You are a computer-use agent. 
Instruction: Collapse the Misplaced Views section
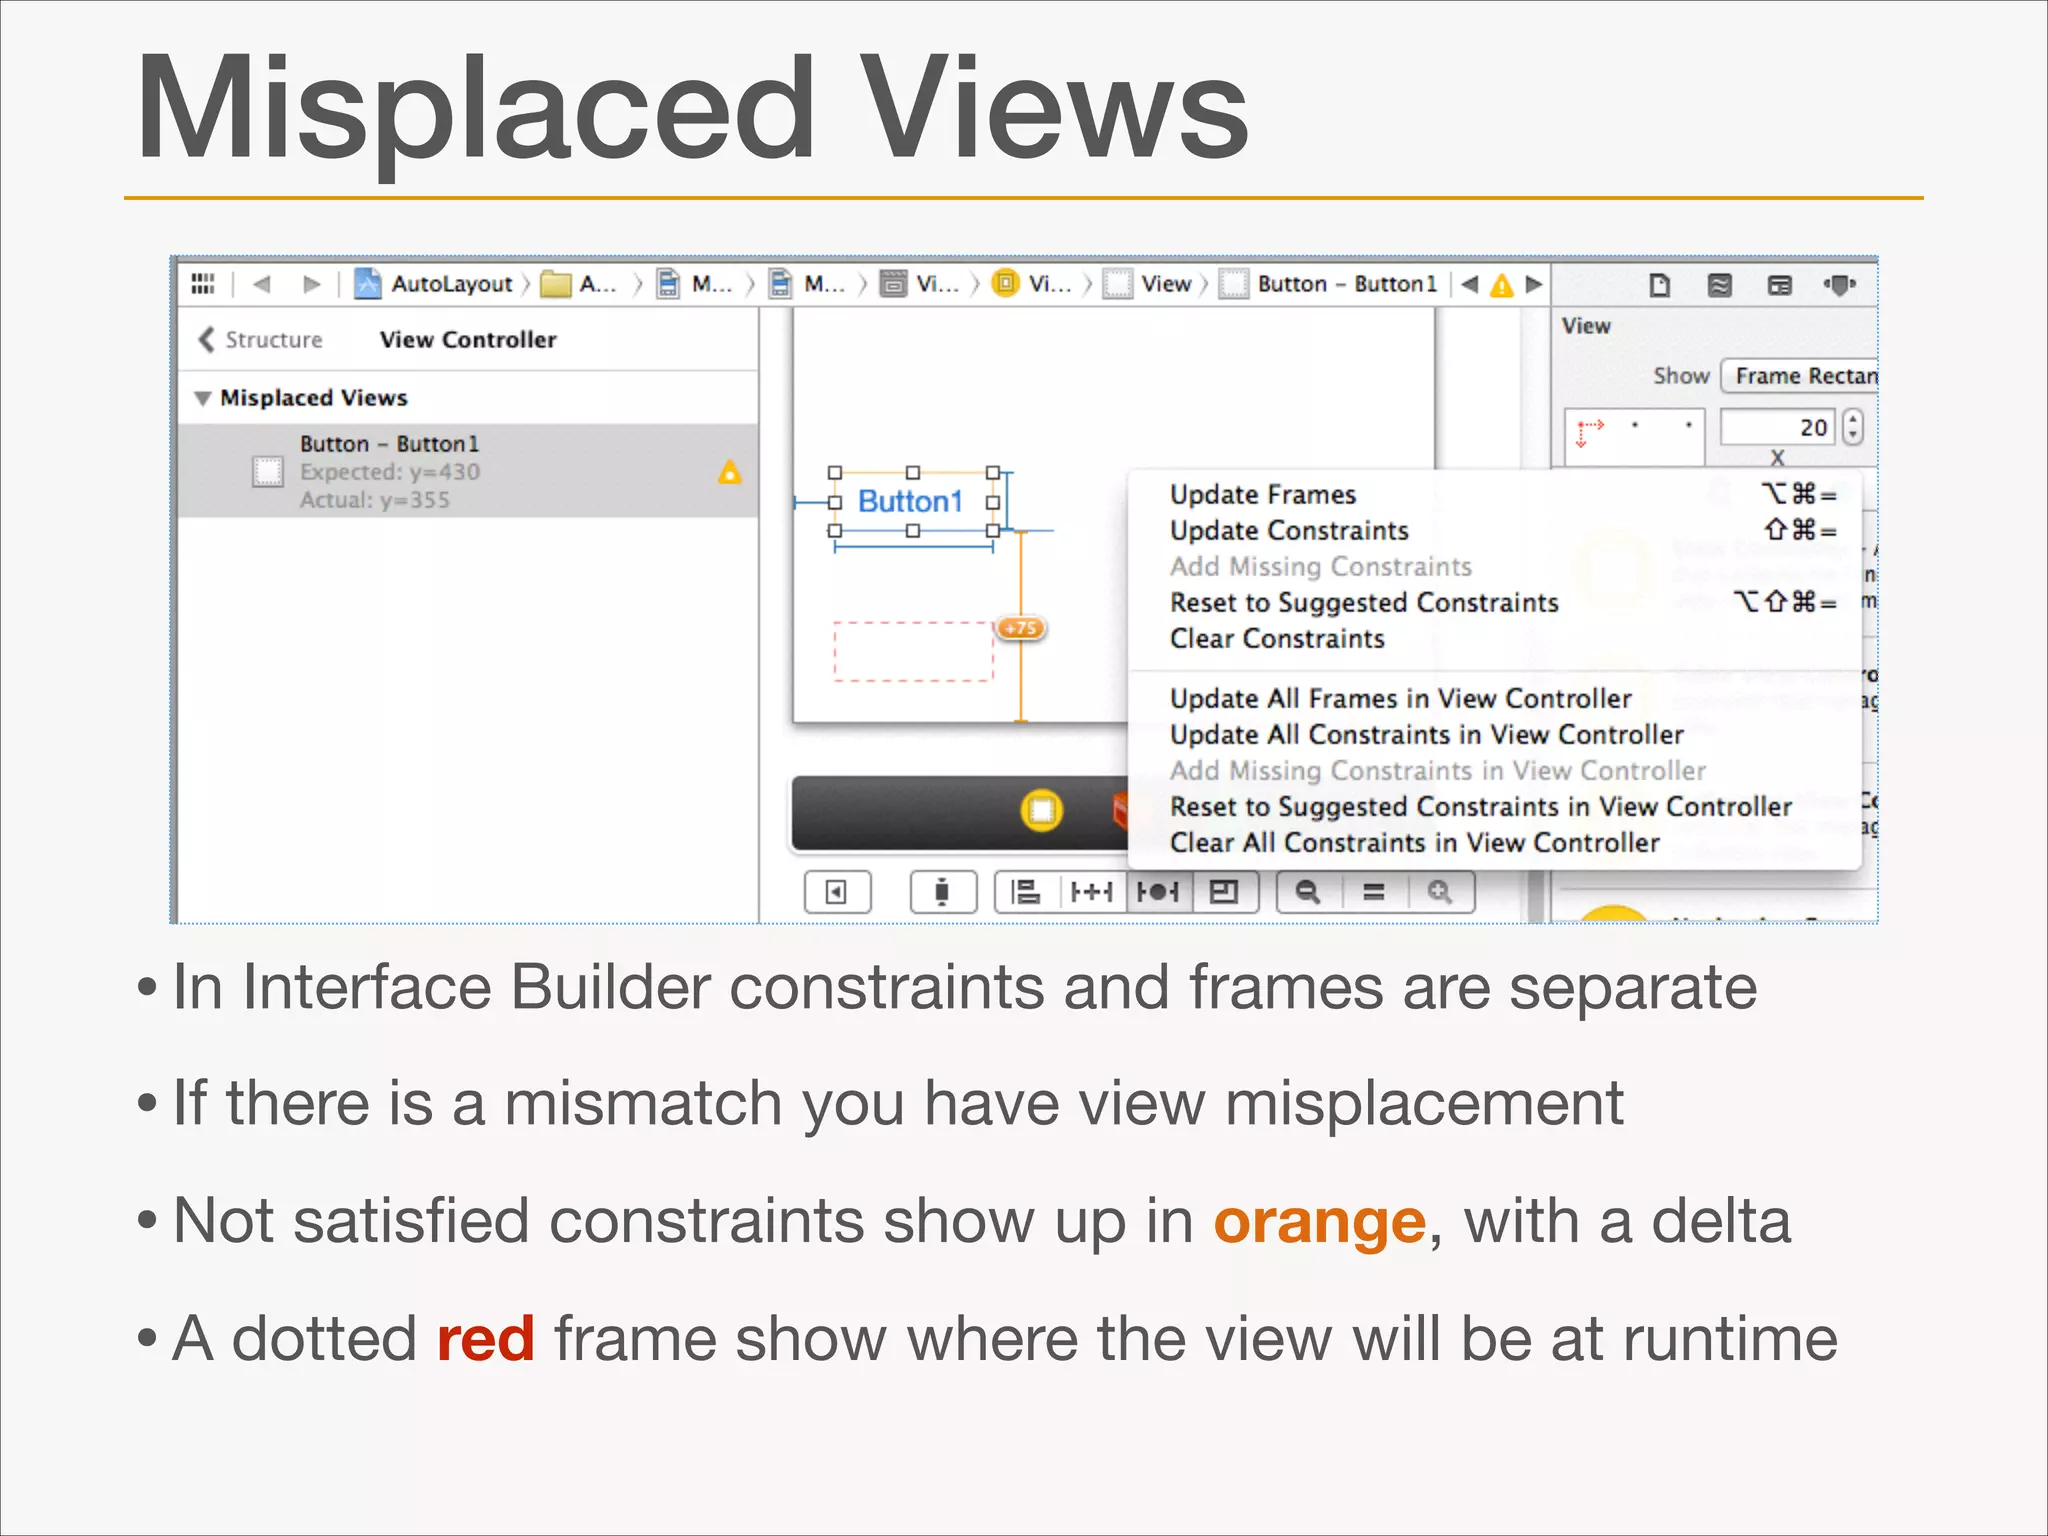click(203, 398)
